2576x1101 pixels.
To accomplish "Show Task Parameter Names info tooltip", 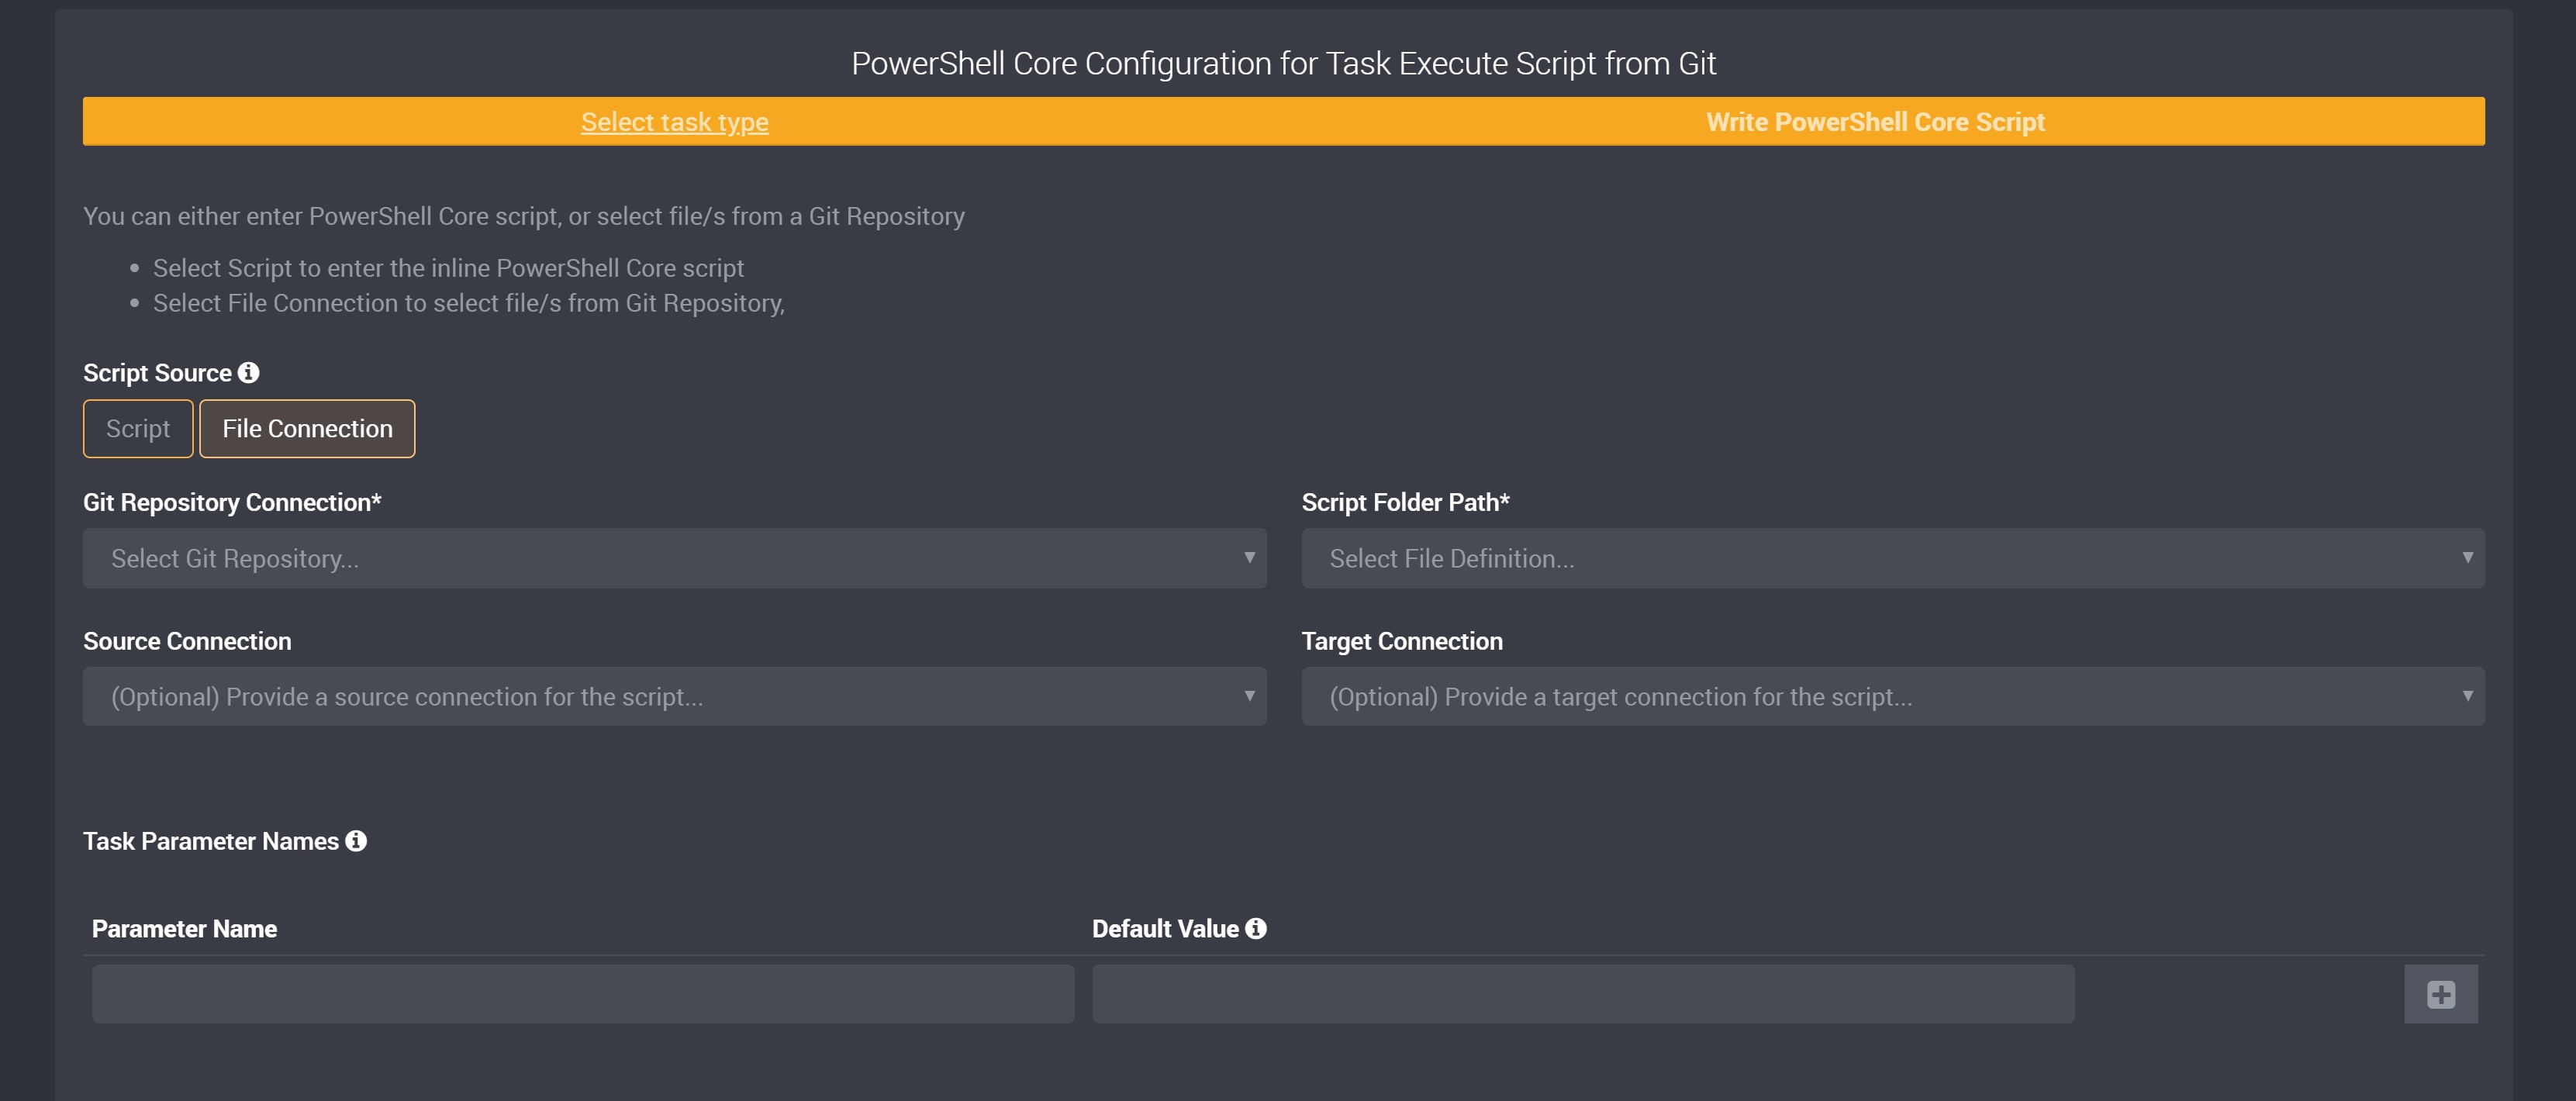I will 356,841.
